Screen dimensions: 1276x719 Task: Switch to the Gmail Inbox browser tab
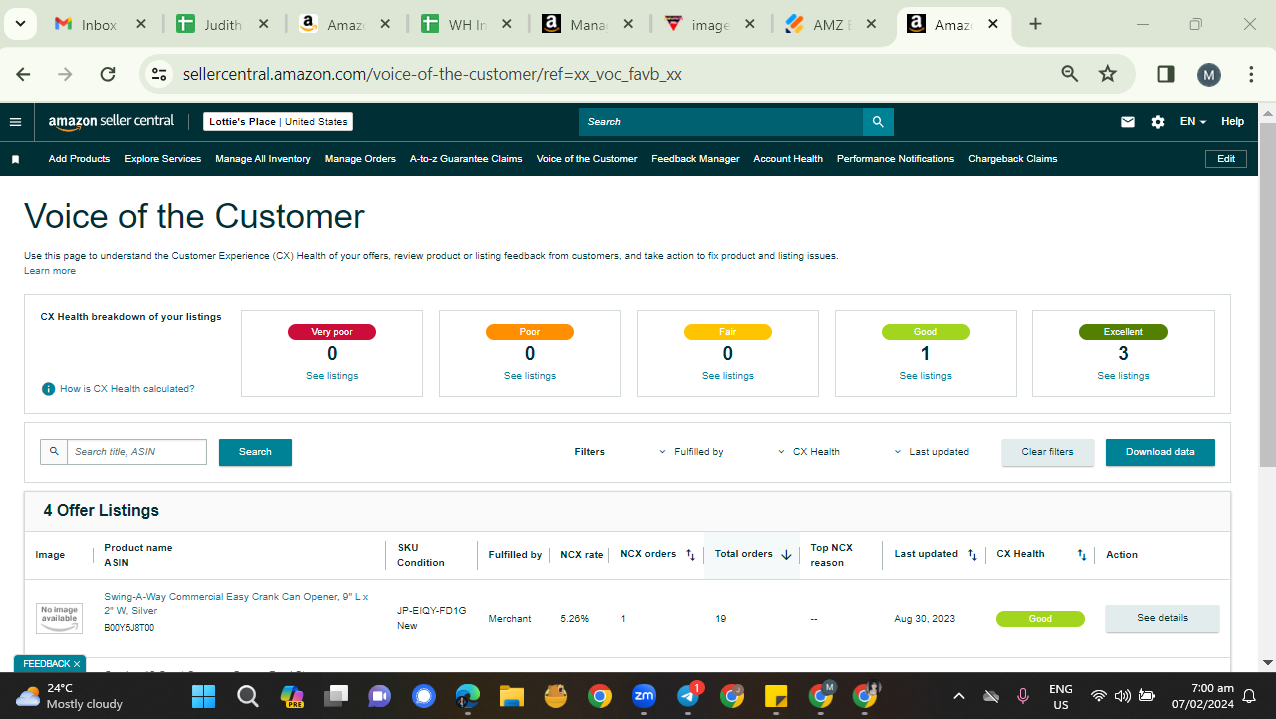pyautogui.click(x=98, y=24)
